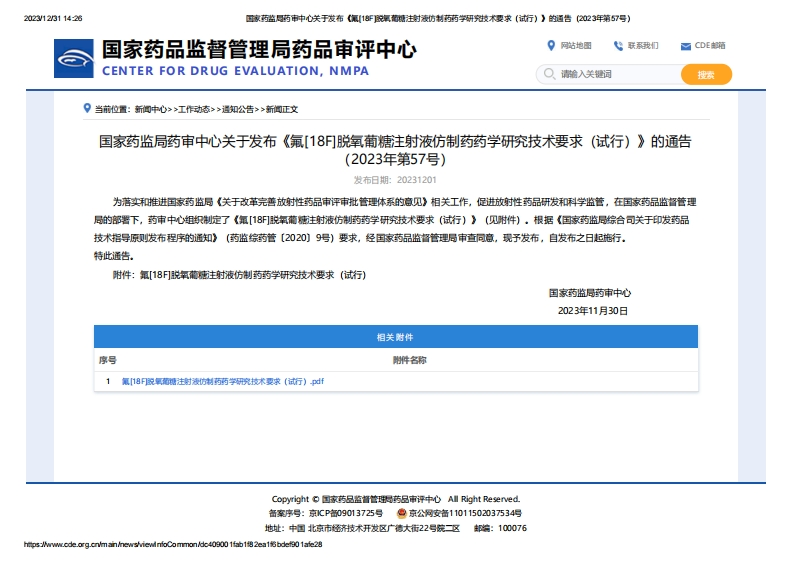The image size is (793, 561).
Task: Click the CDE center logo emblem
Action: pyautogui.click(x=76, y=59)
